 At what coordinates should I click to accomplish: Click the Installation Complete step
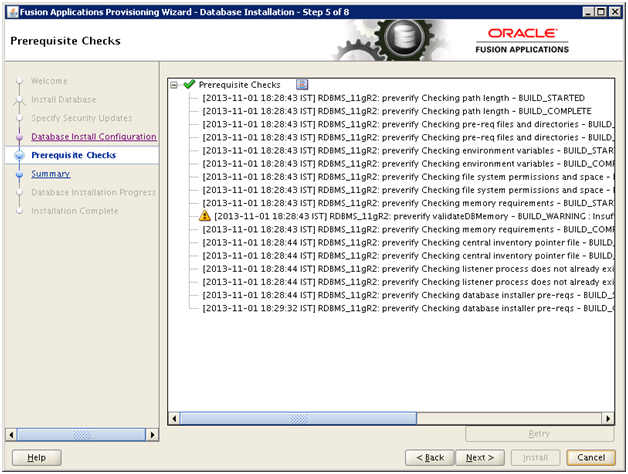tap(75, 211)
